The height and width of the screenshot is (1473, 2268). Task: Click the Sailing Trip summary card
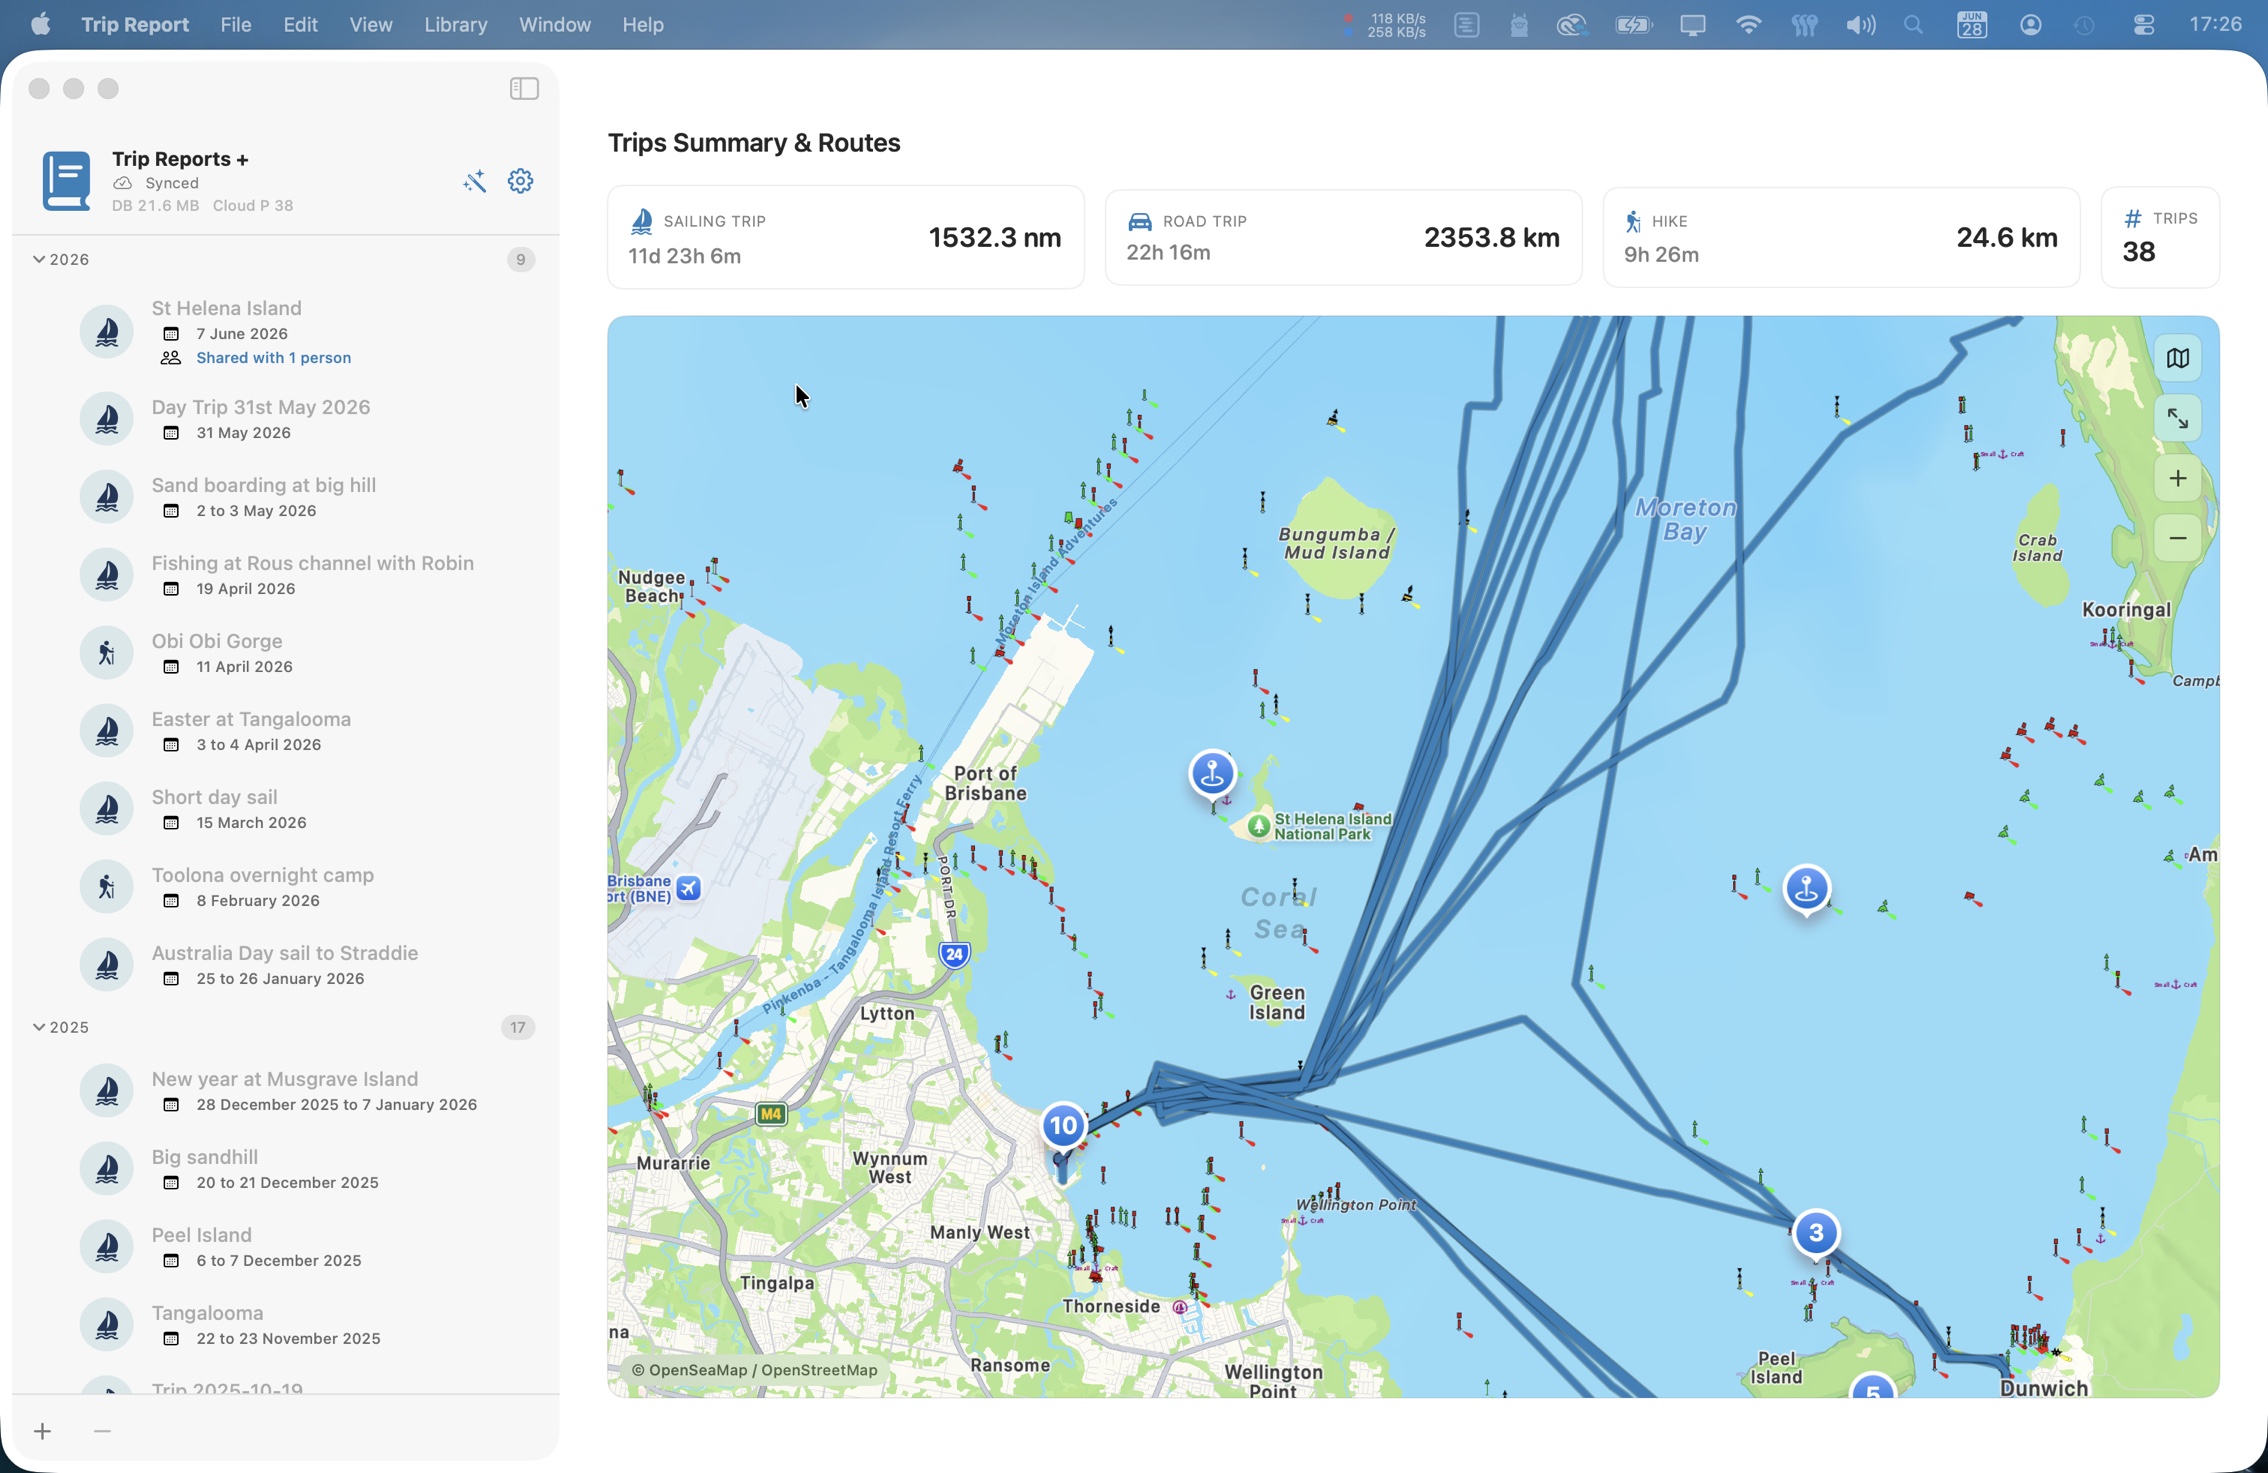846,237
